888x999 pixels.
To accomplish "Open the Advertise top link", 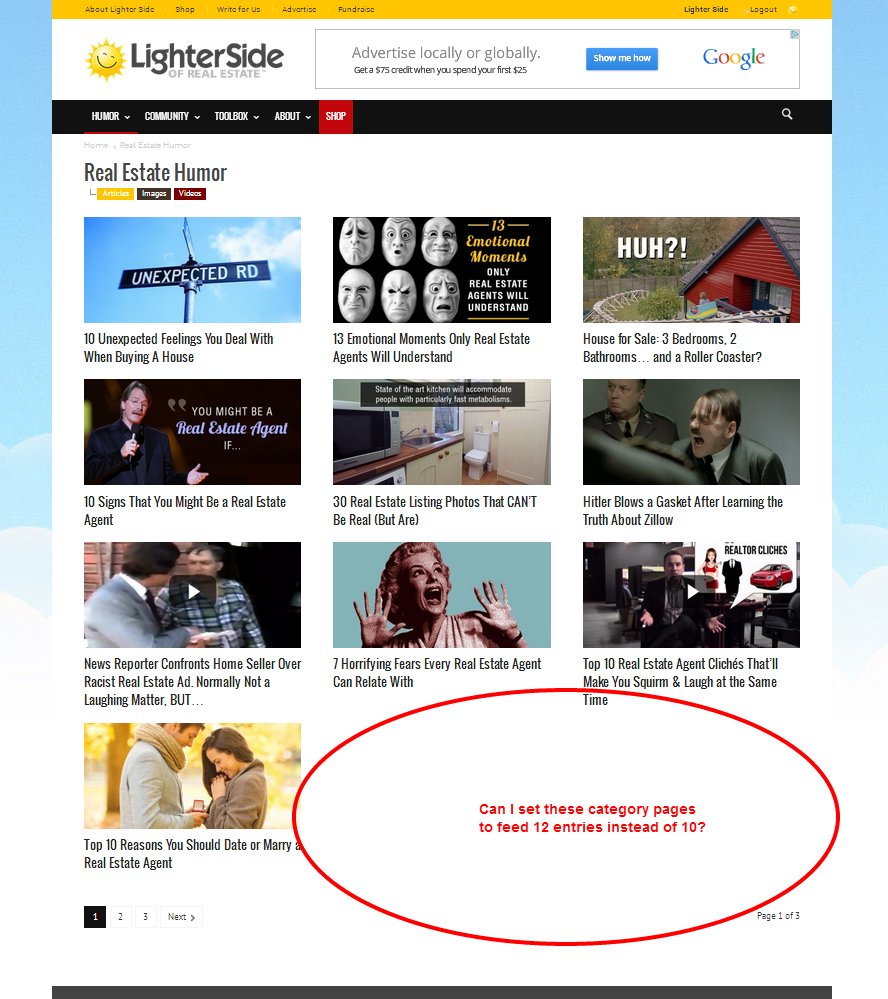I will 299,10.
